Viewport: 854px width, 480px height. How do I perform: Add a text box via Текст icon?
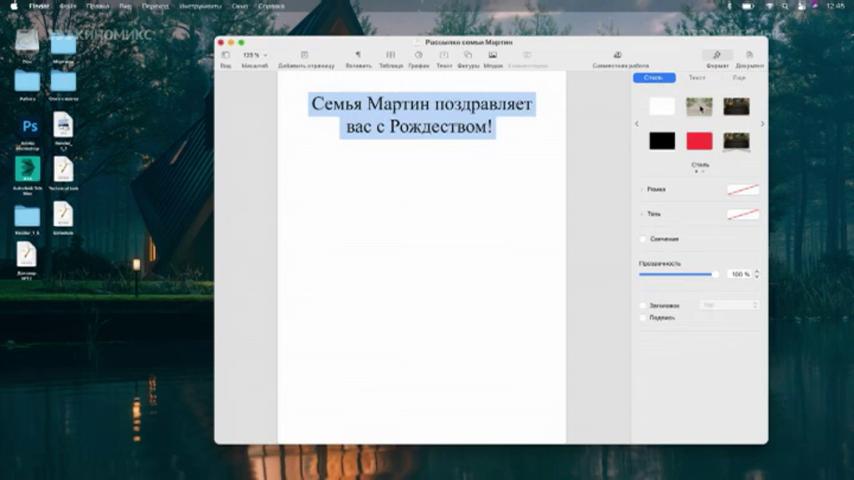tap(444, 55)
